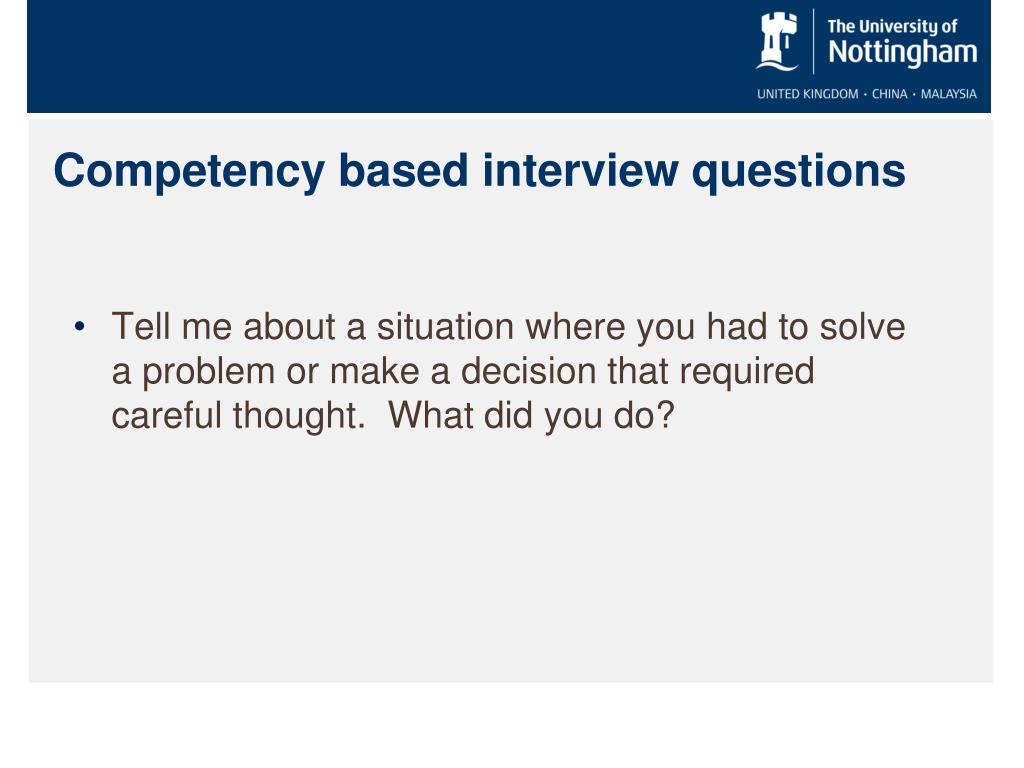Click the "UNITED KINGDOM" label
Screen dimensions: 1024x768
pos(807,94)
